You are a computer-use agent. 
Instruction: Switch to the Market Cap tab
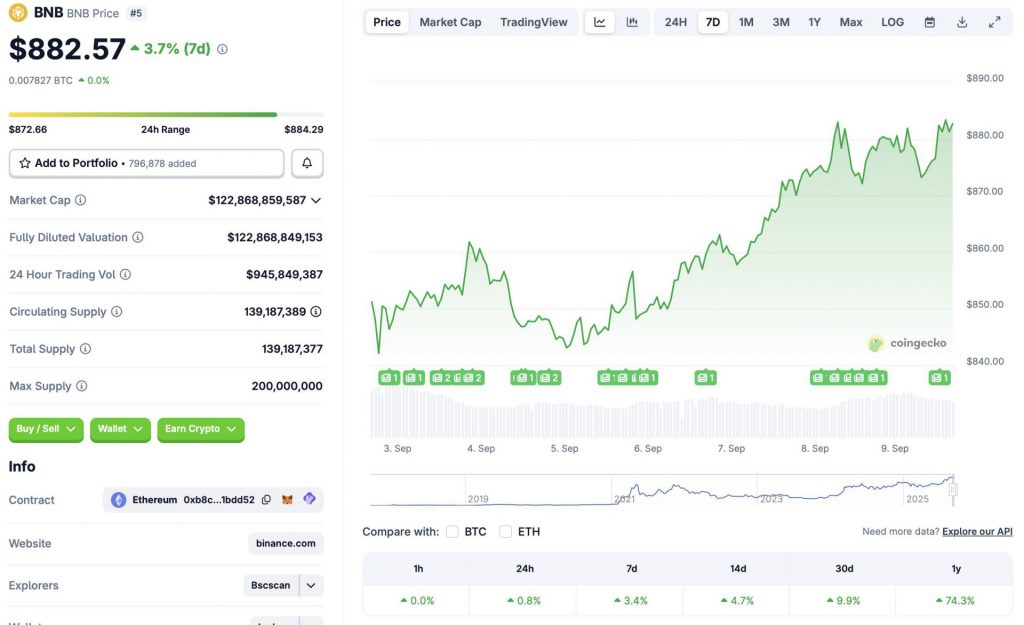tap(450, 22)
